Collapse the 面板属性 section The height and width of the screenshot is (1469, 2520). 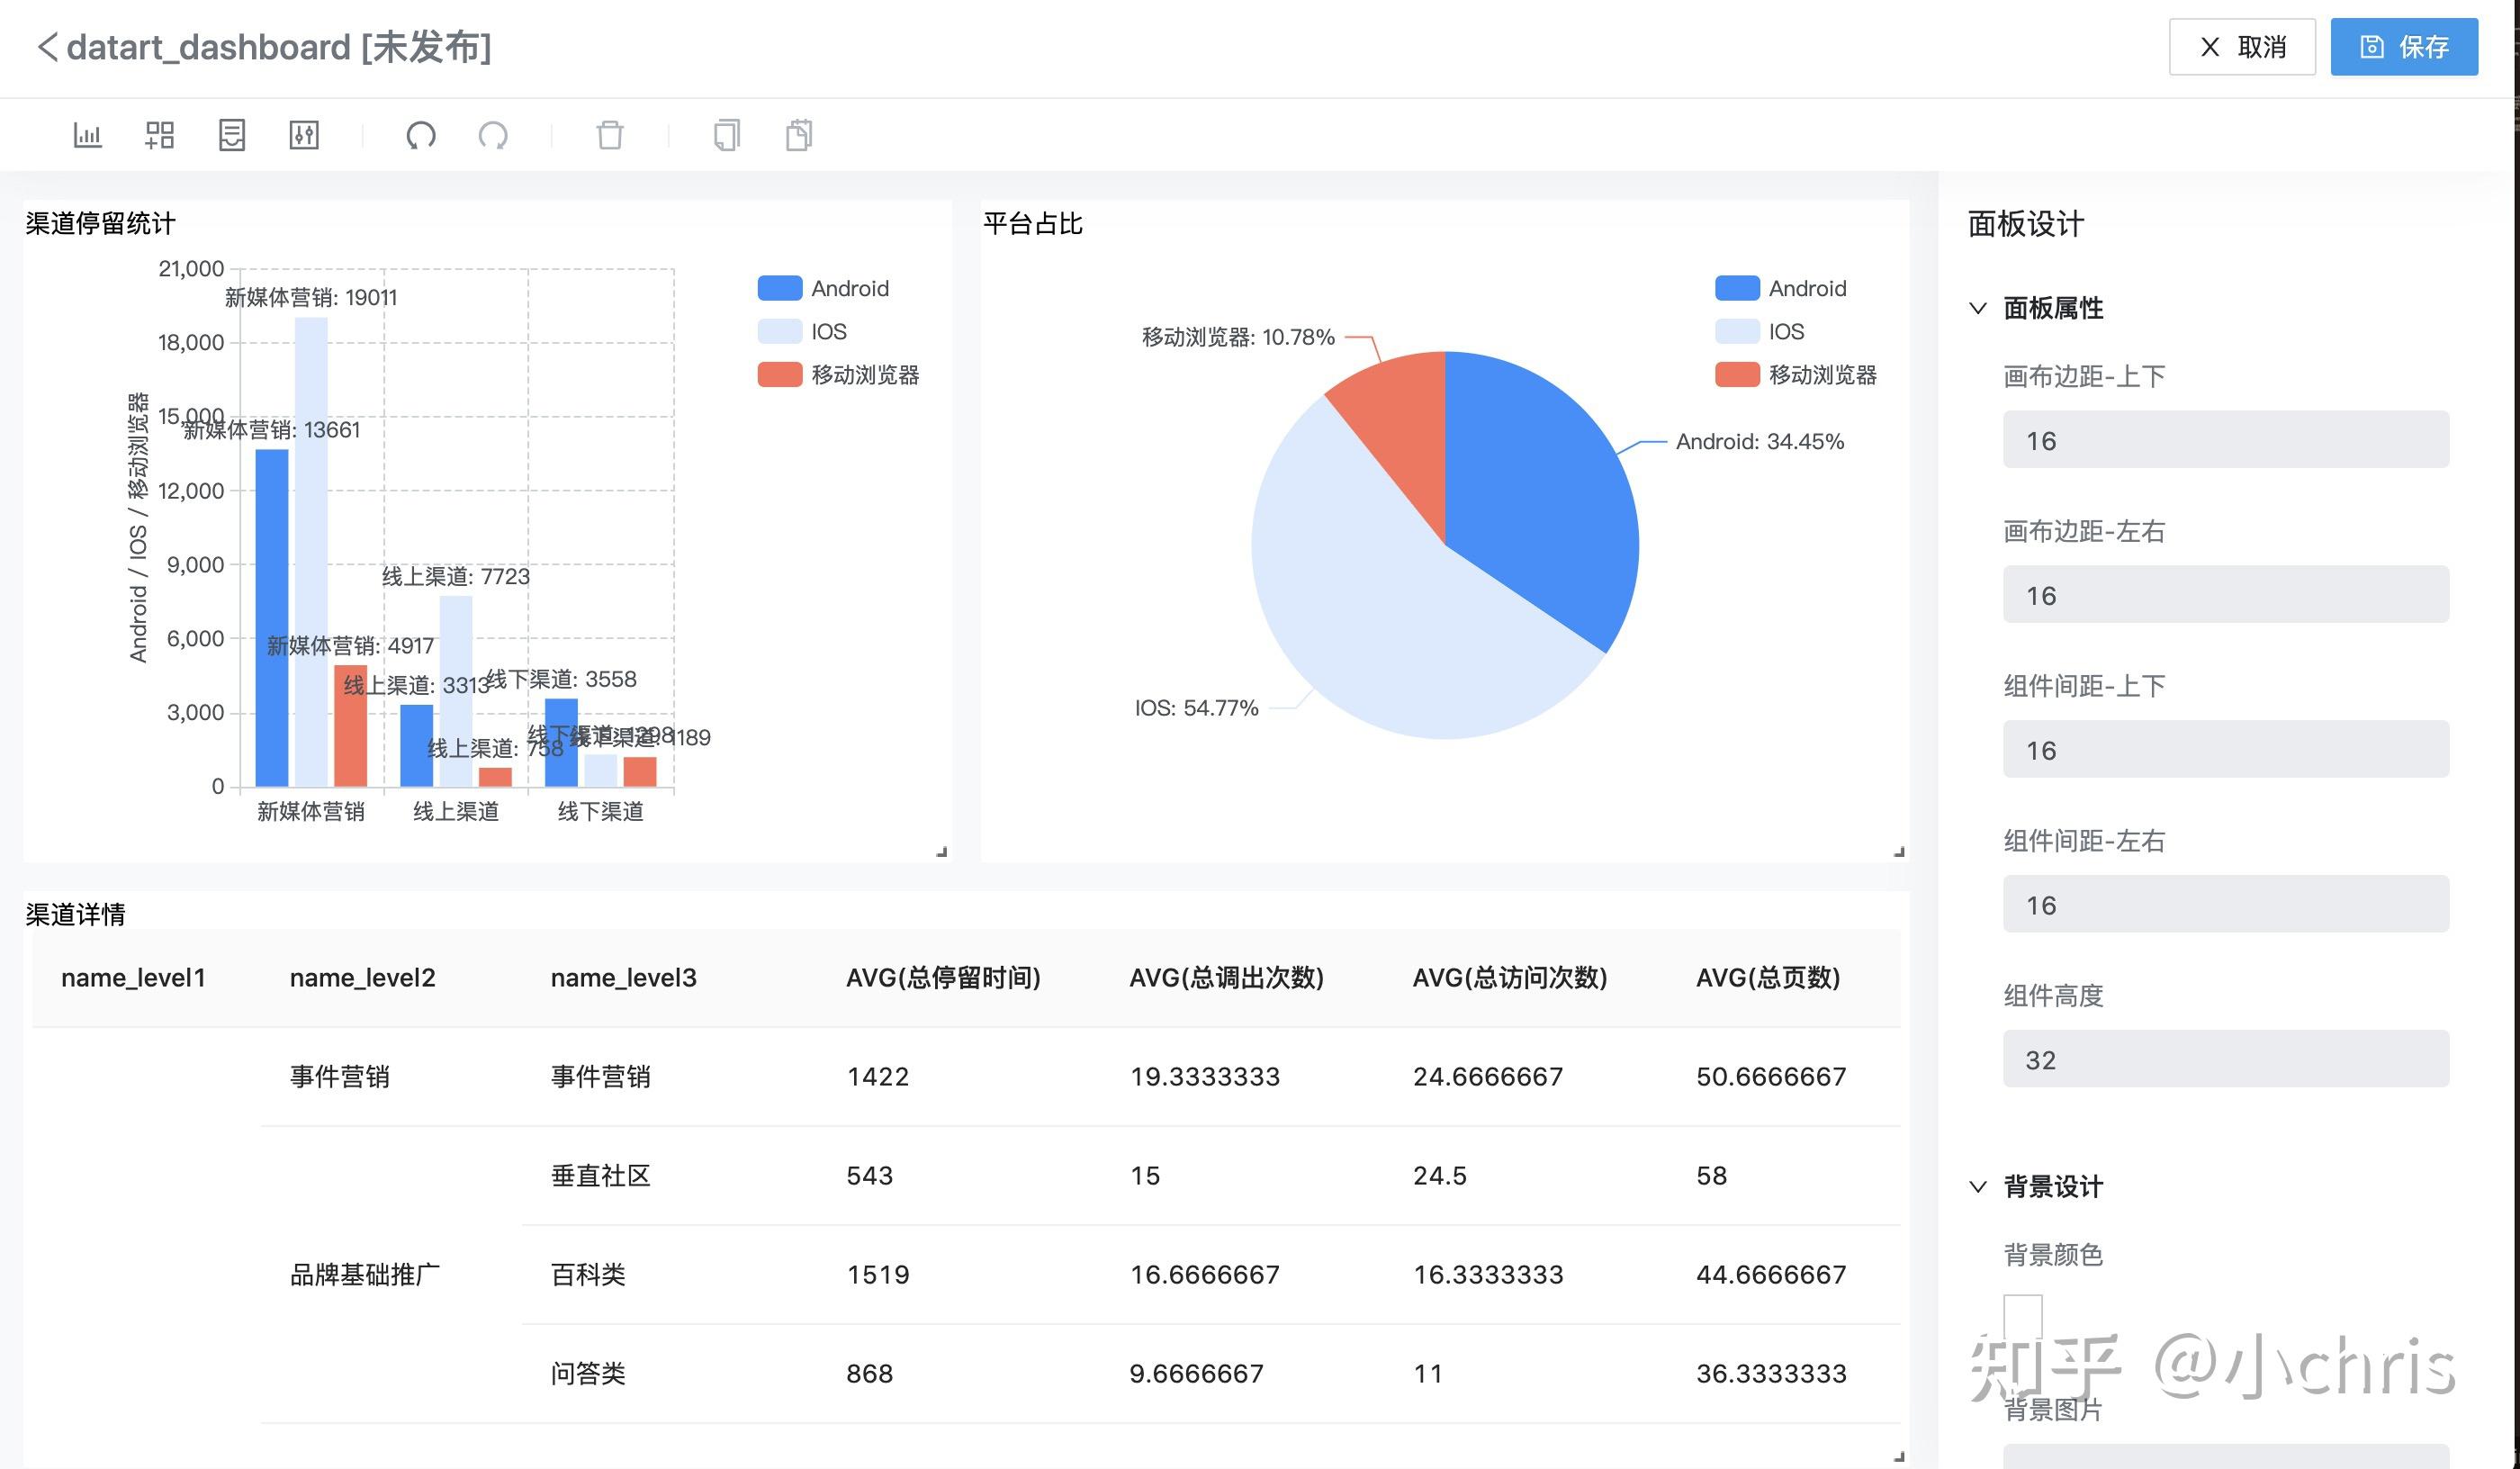point(1977,308)
